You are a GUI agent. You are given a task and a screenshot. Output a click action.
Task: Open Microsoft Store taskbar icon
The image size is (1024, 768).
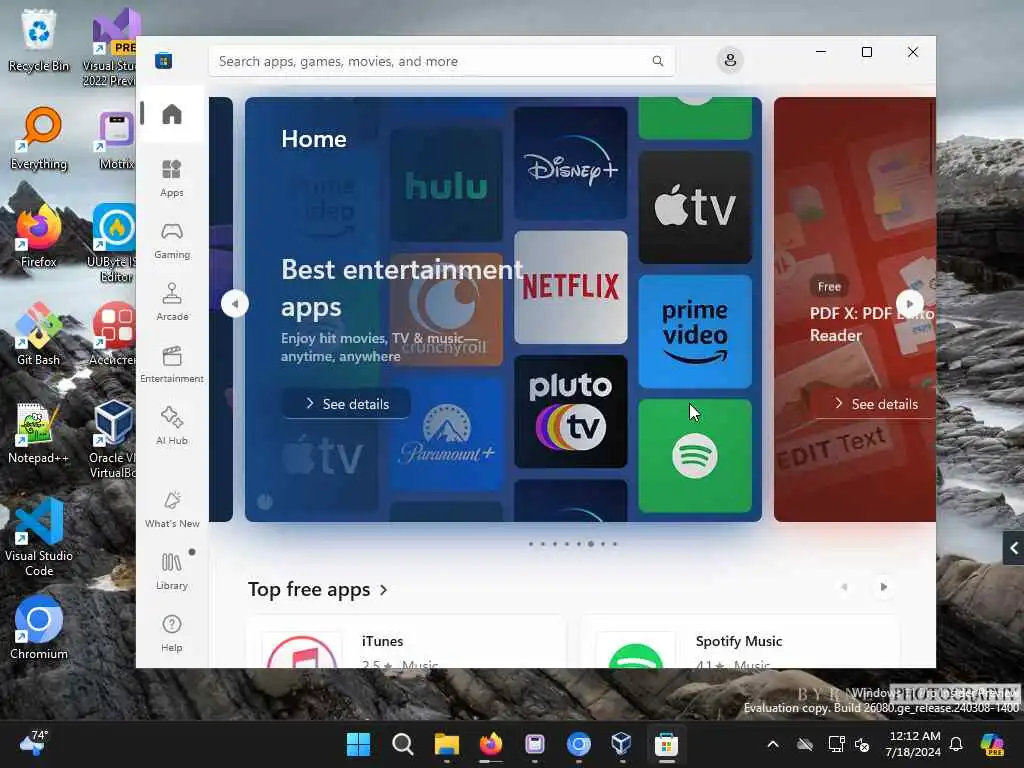click(x=666, y=744)
